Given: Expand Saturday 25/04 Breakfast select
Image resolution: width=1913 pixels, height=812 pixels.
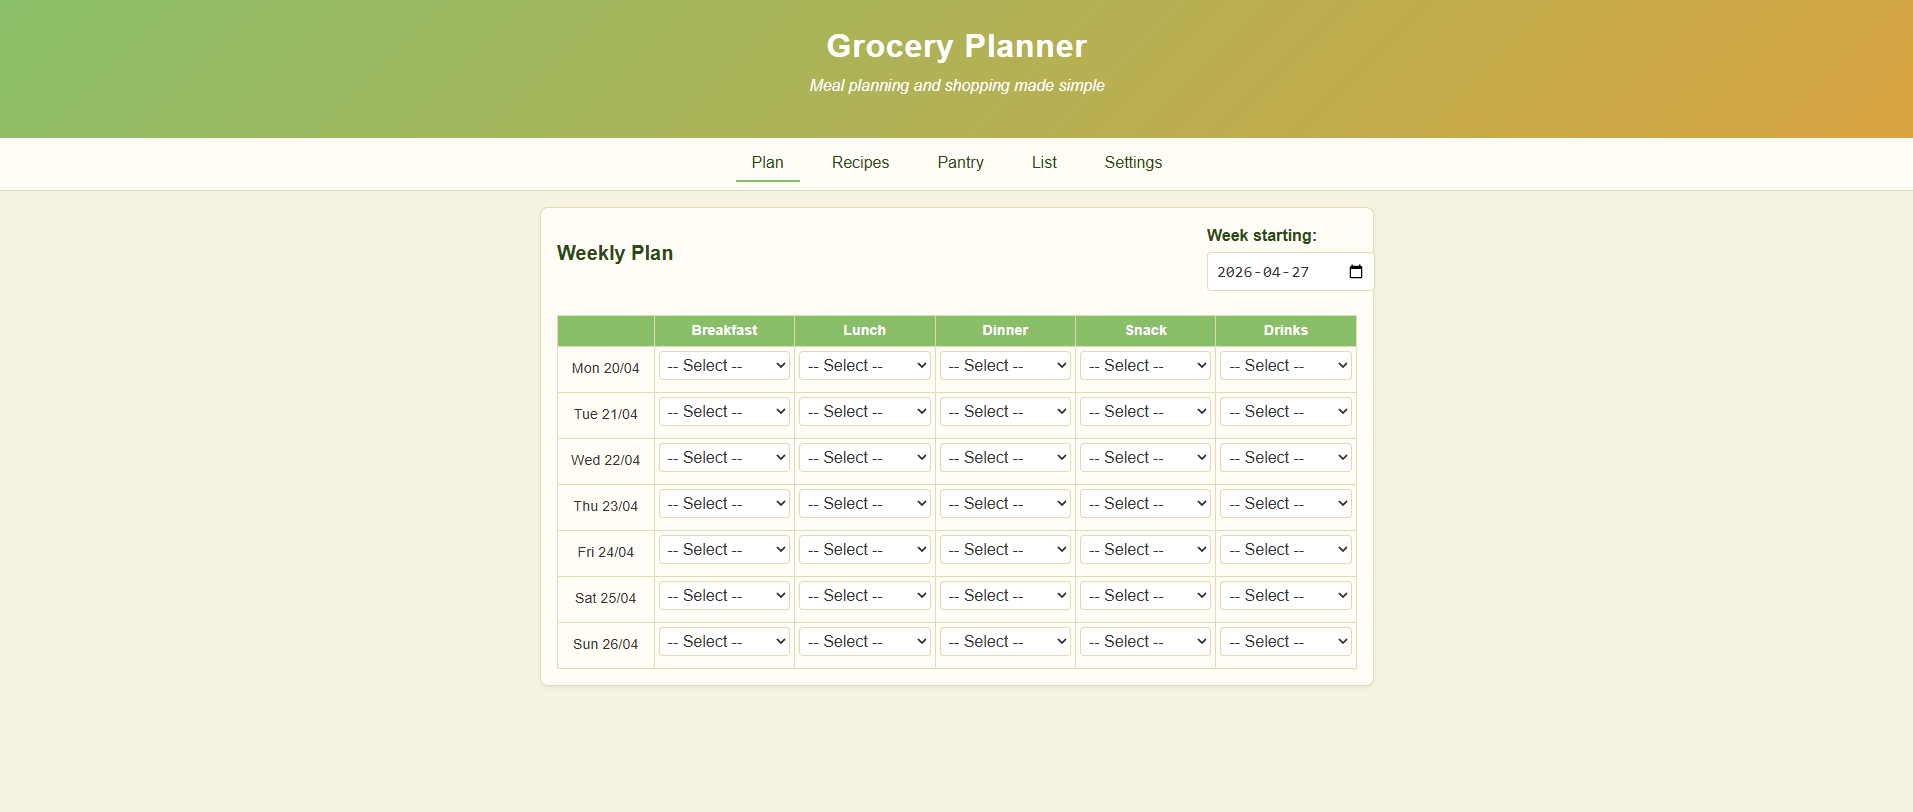Looking at the screenshot, I should click(724, 596).
